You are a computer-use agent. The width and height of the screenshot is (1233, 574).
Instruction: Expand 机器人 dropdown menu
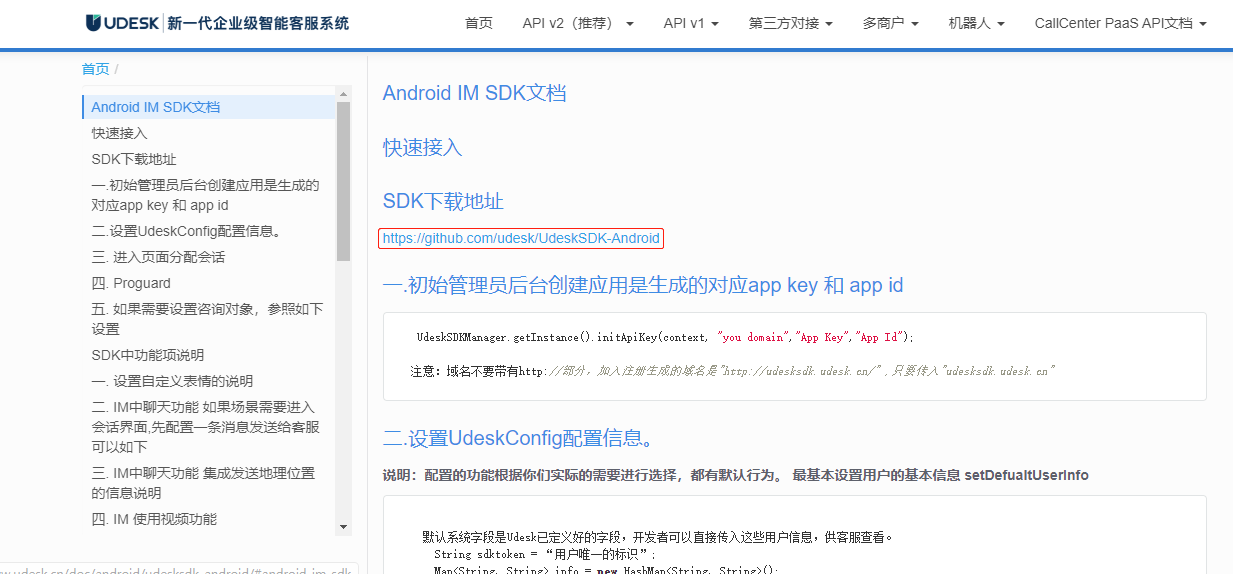(x=977, y=23)
